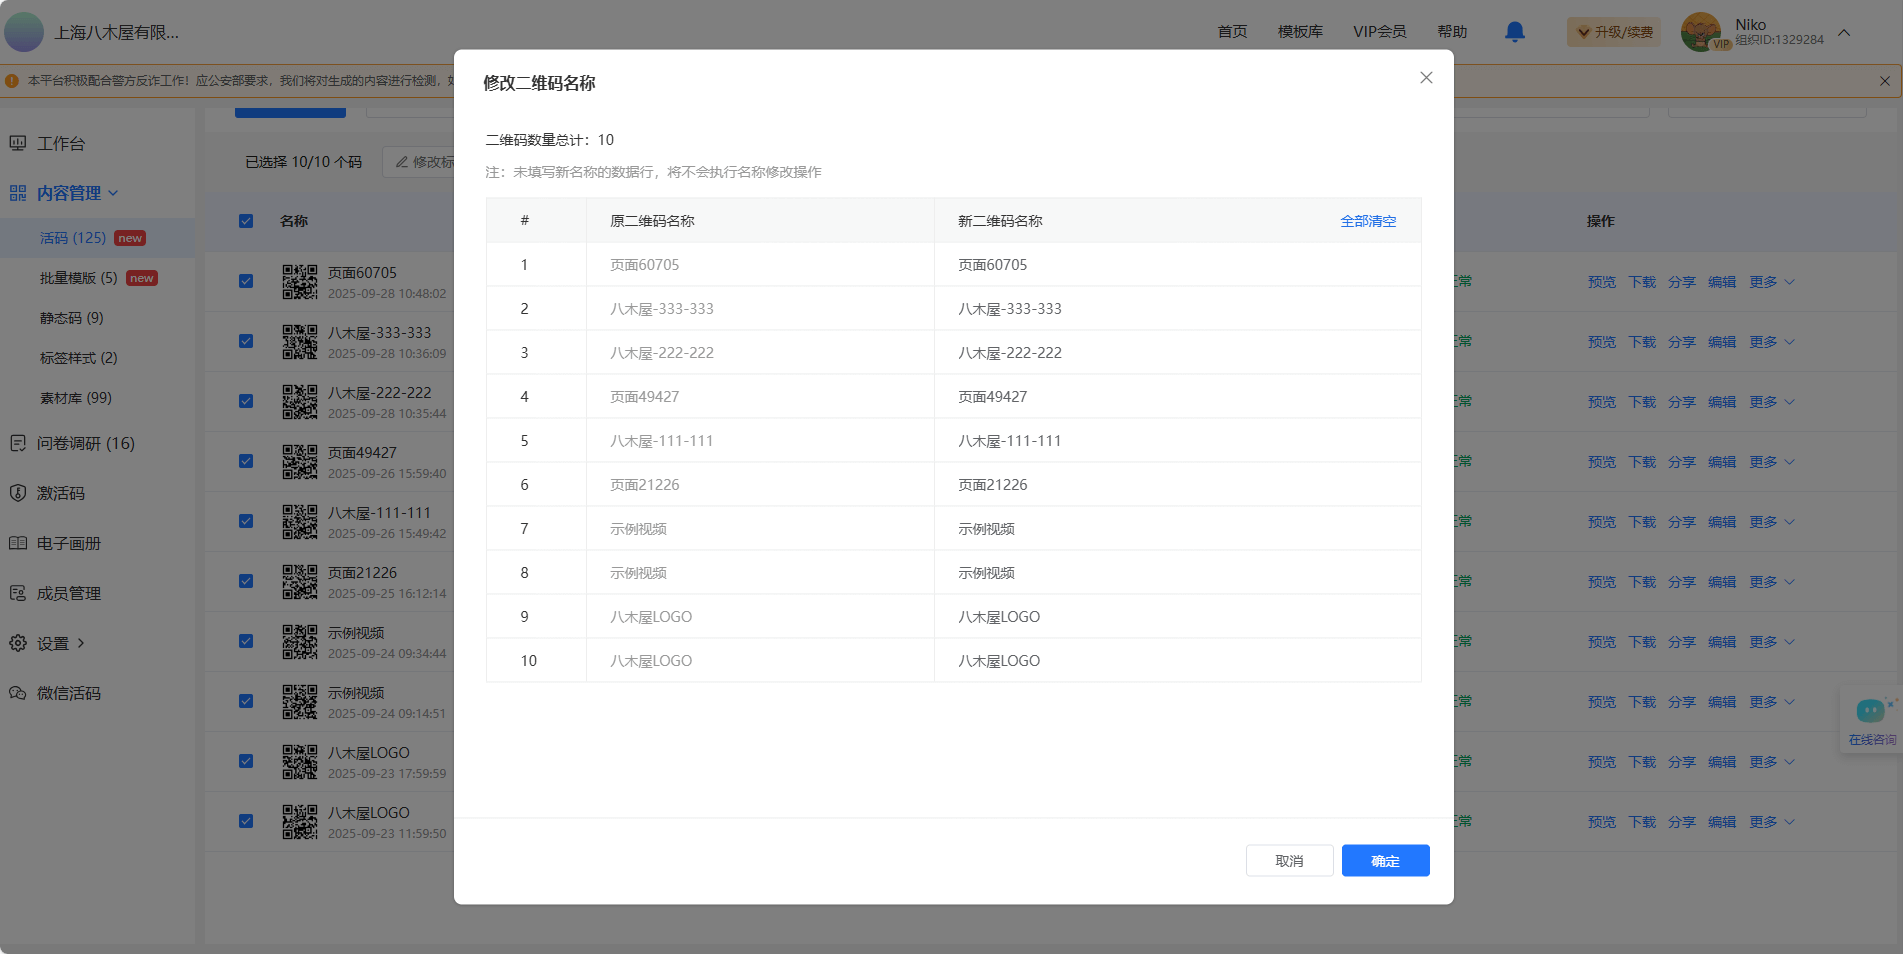Go to 模板库 in top navigation
Image resolution: width=1903 pixels, height=954 pixels.
coord(1299,32)
